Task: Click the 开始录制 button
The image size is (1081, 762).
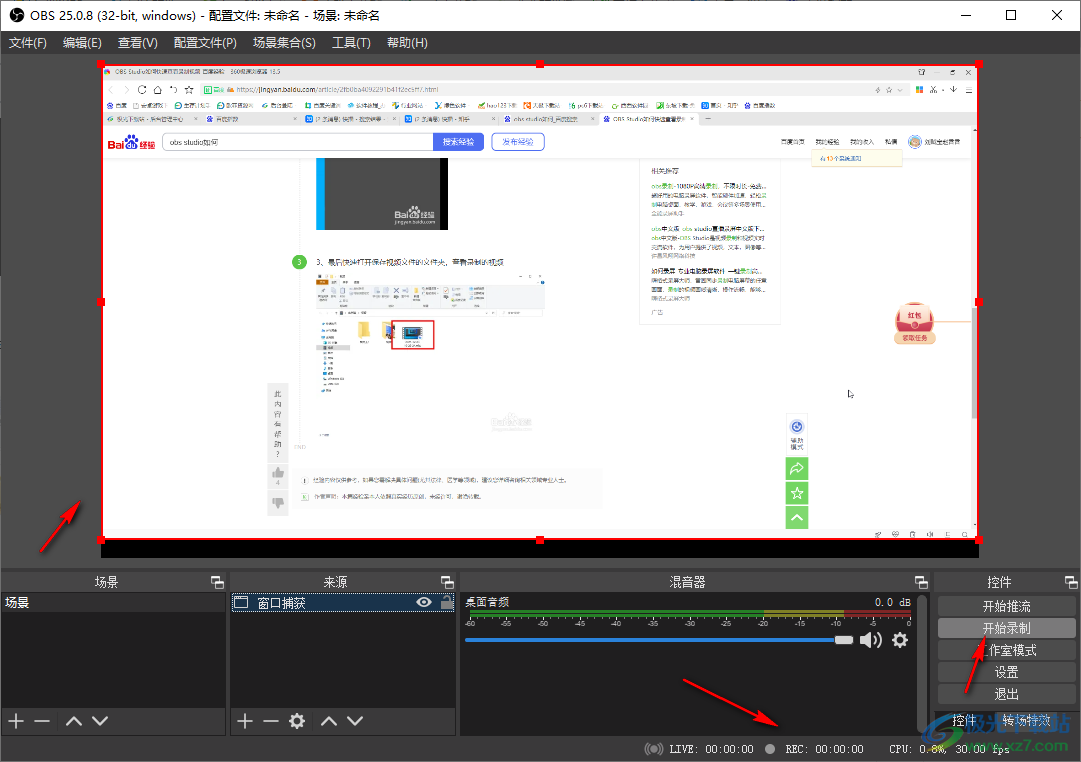Action: pyautogui.click(x=1007, y=628)
